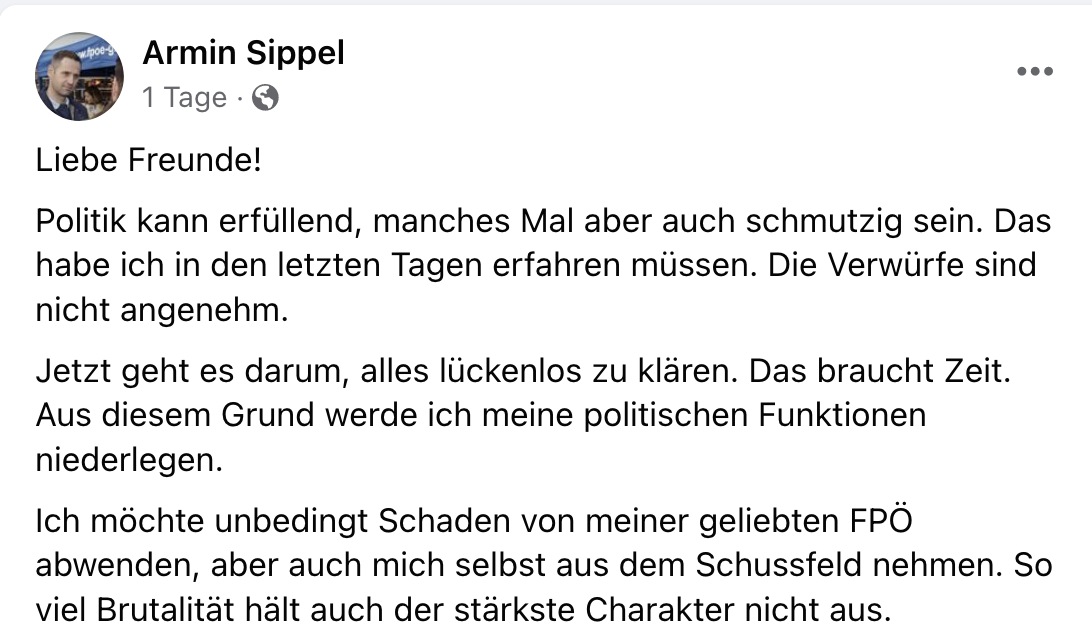The height and width of the screenshot is (636, 1092).
Task: Click the word 'Charakter' in last line
Action: click(x=660, y=610)
